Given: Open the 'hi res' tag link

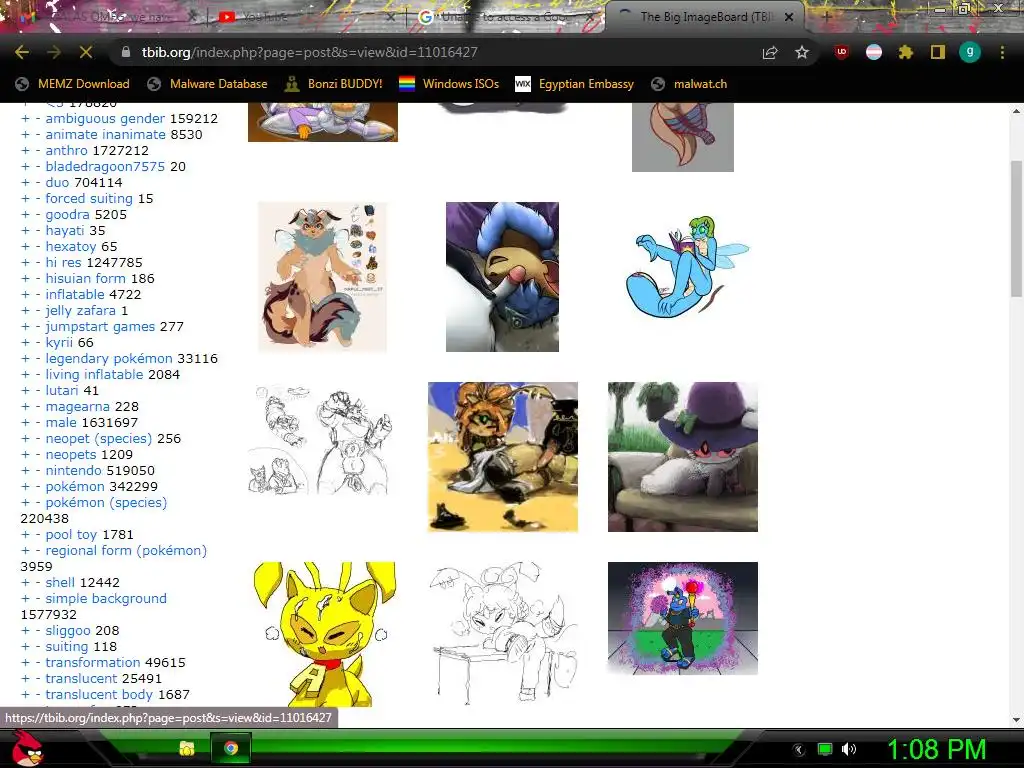Looking at the screenshot, I should pyautogui.click(x=63, y=263).
